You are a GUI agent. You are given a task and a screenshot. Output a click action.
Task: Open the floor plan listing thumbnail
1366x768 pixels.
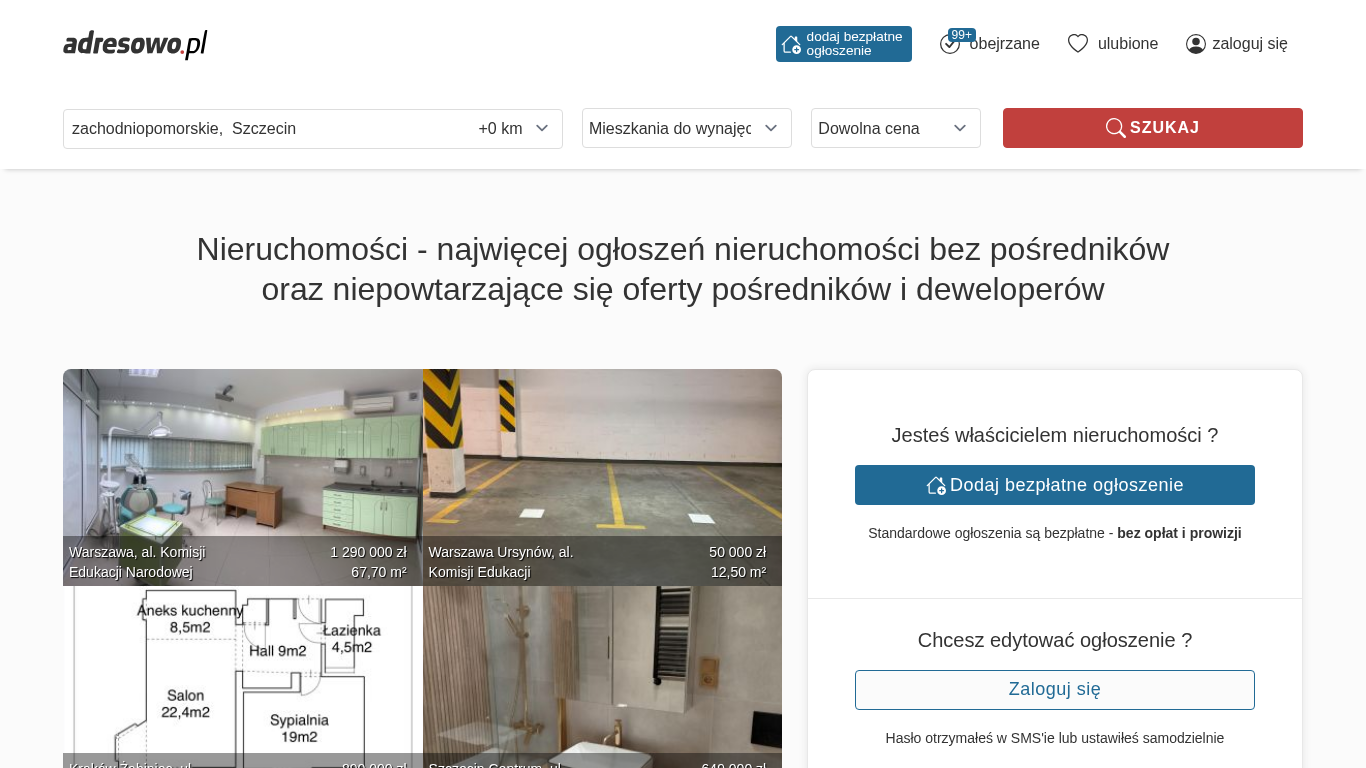(x=242, y=670)
